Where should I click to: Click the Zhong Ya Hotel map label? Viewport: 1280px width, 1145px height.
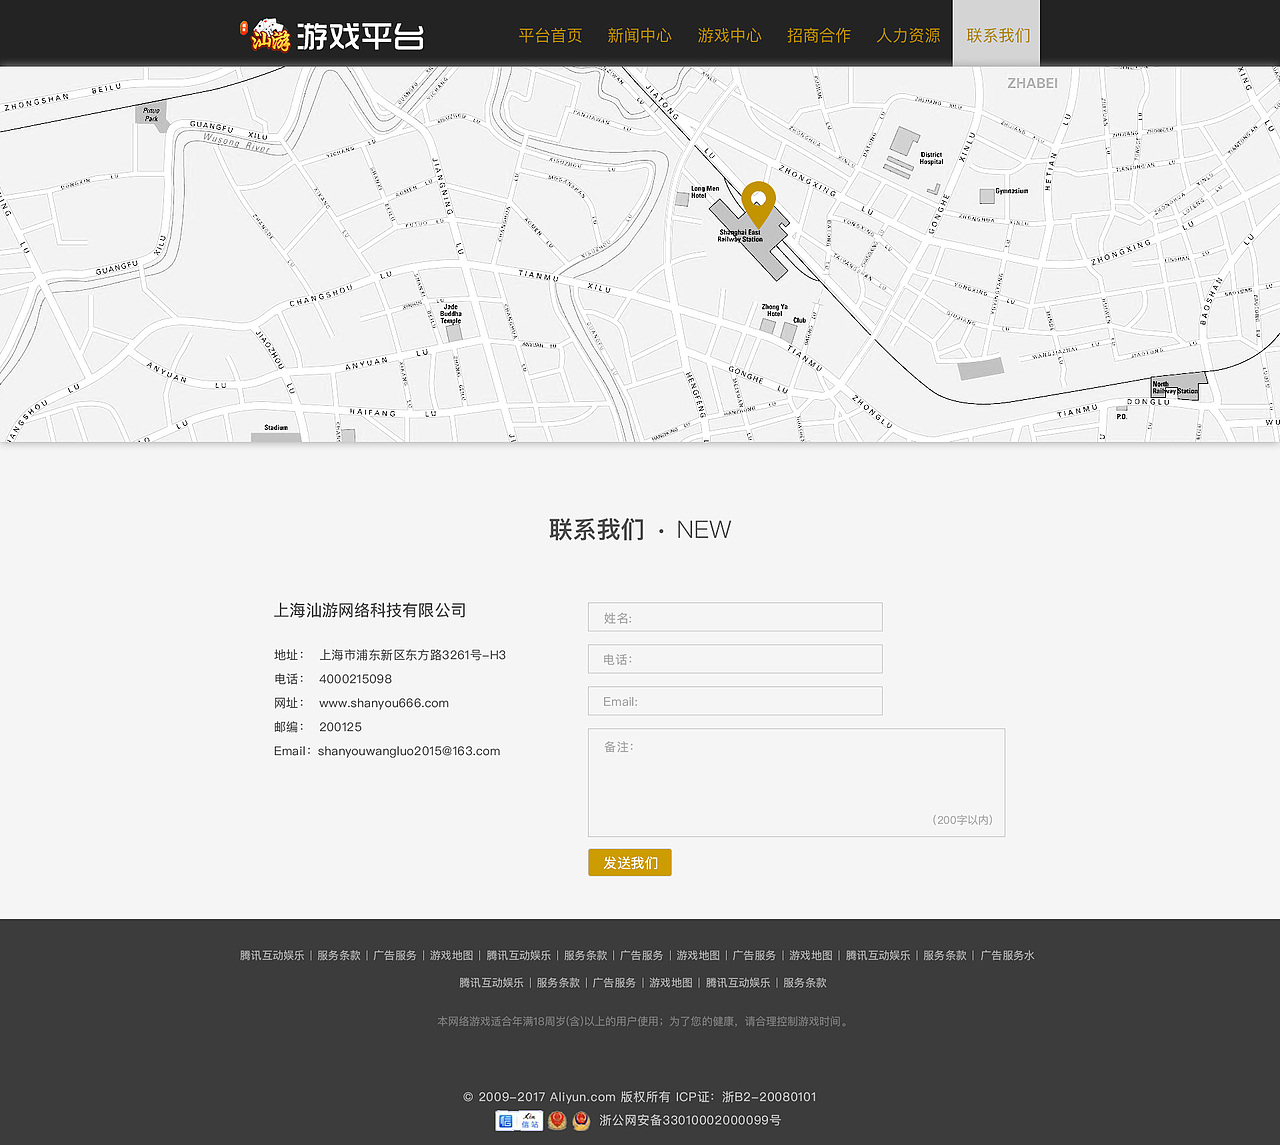tap(775, 310)
